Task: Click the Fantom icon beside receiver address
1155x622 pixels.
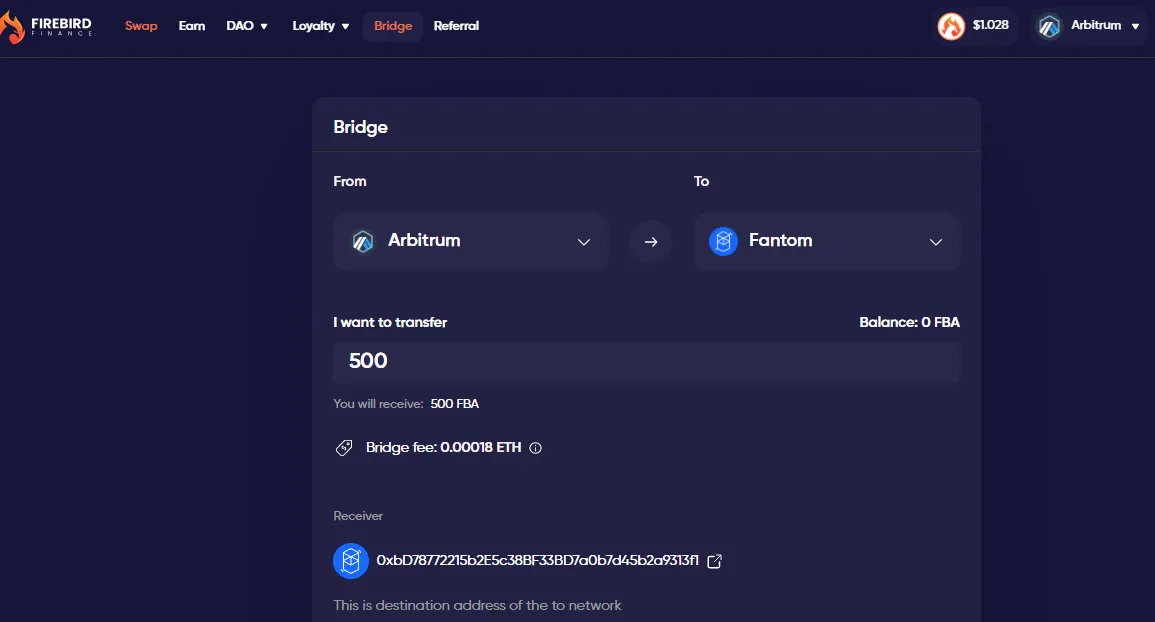Action: coord(351,561)
